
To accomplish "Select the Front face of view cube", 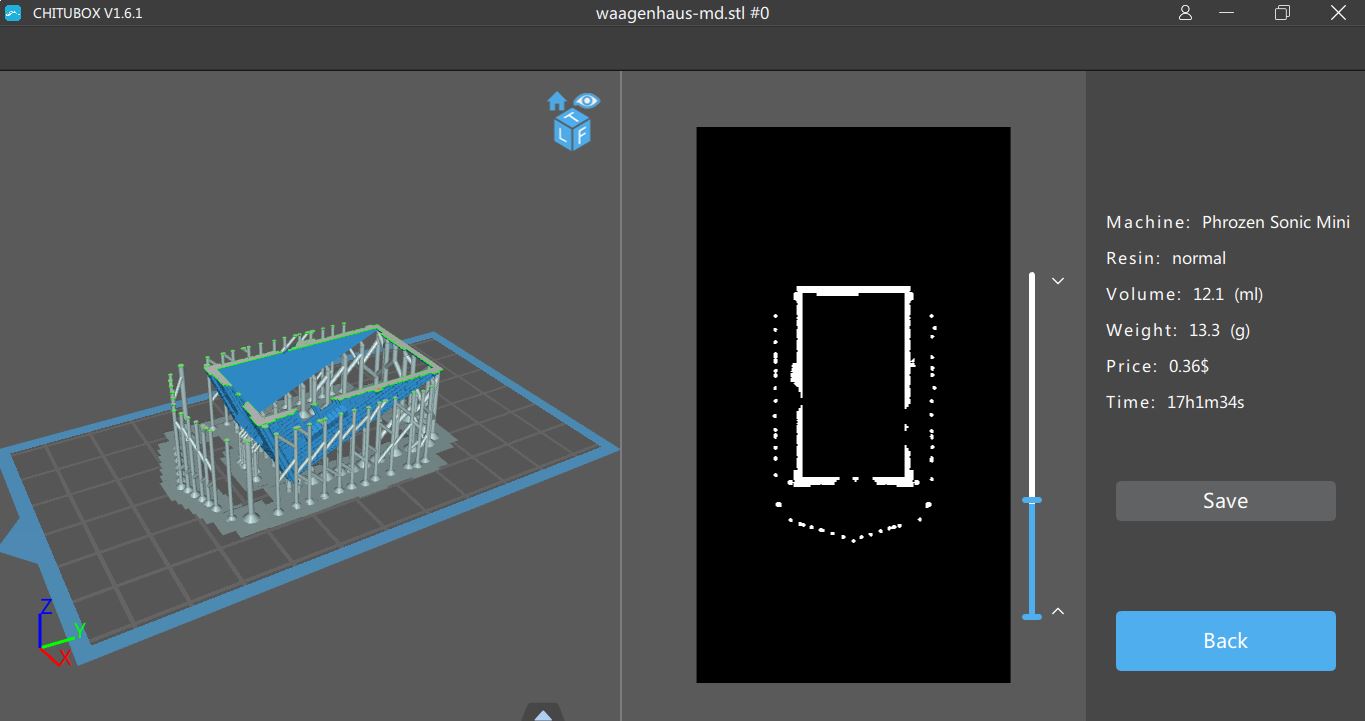I will [x=581, y=137].
